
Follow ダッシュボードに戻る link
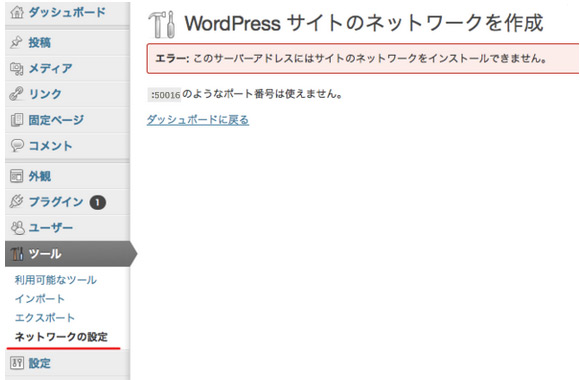tap(198, 120)
